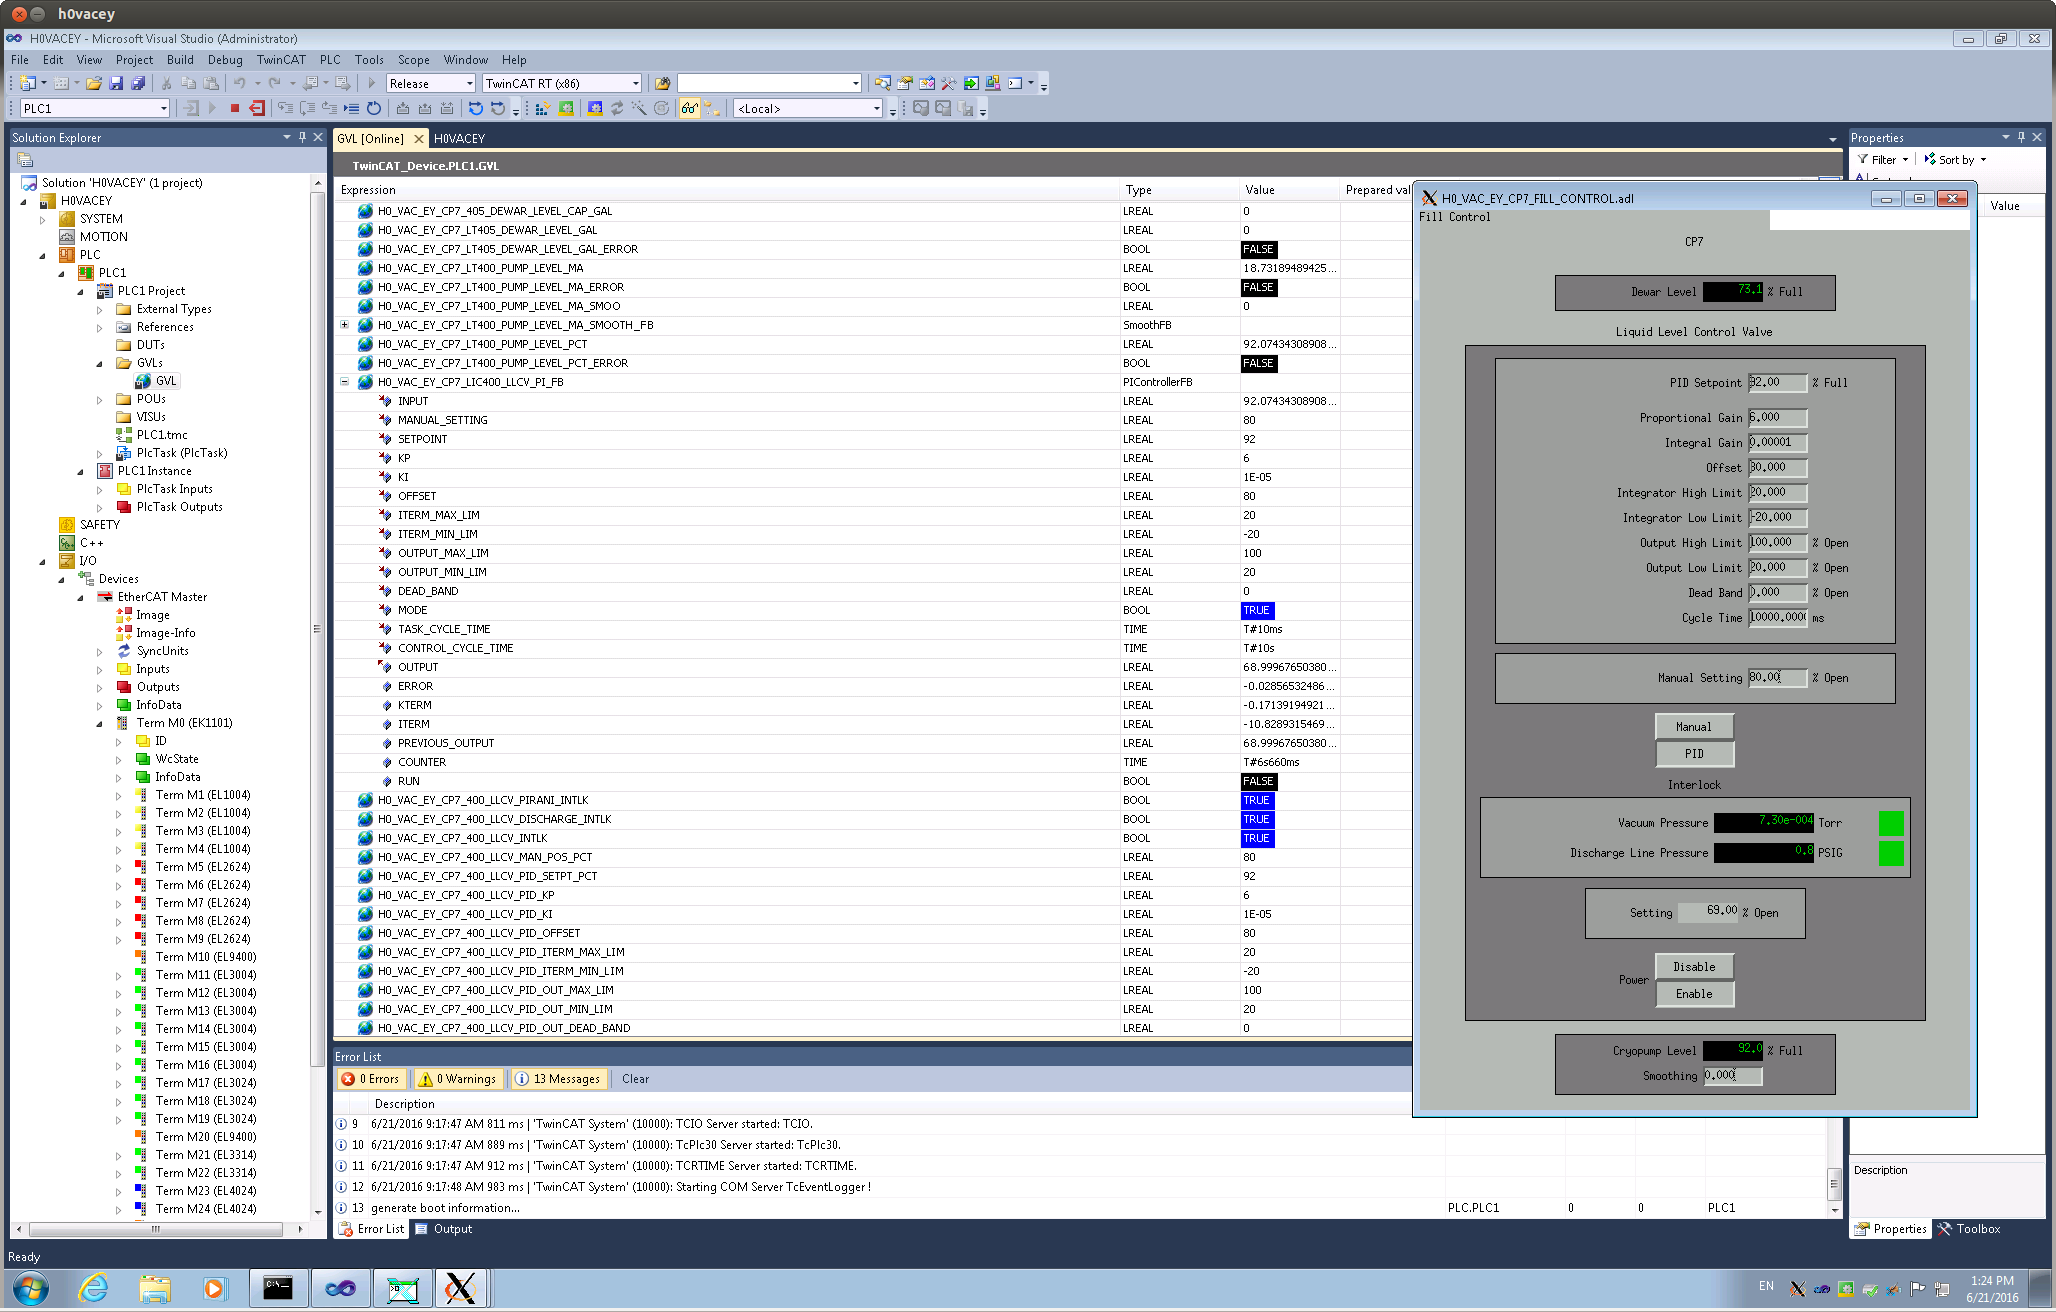2056x1312 pixels.
Task: Click the Start debugging play icon
Action: [371, 83]
